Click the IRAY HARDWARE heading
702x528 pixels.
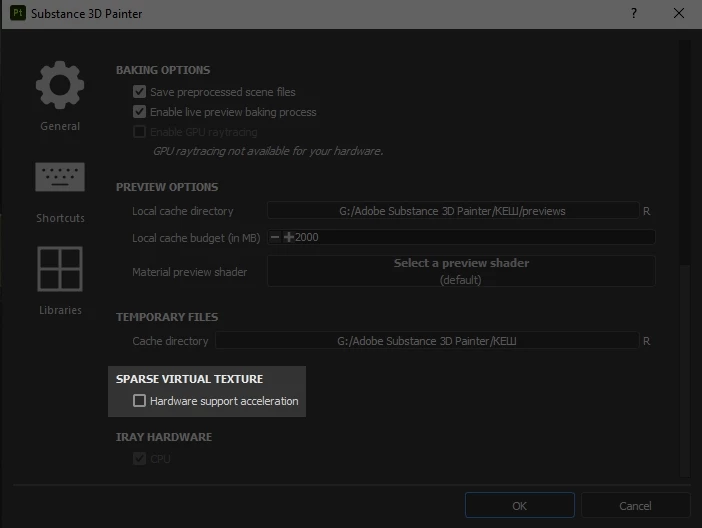pos(164,437)
